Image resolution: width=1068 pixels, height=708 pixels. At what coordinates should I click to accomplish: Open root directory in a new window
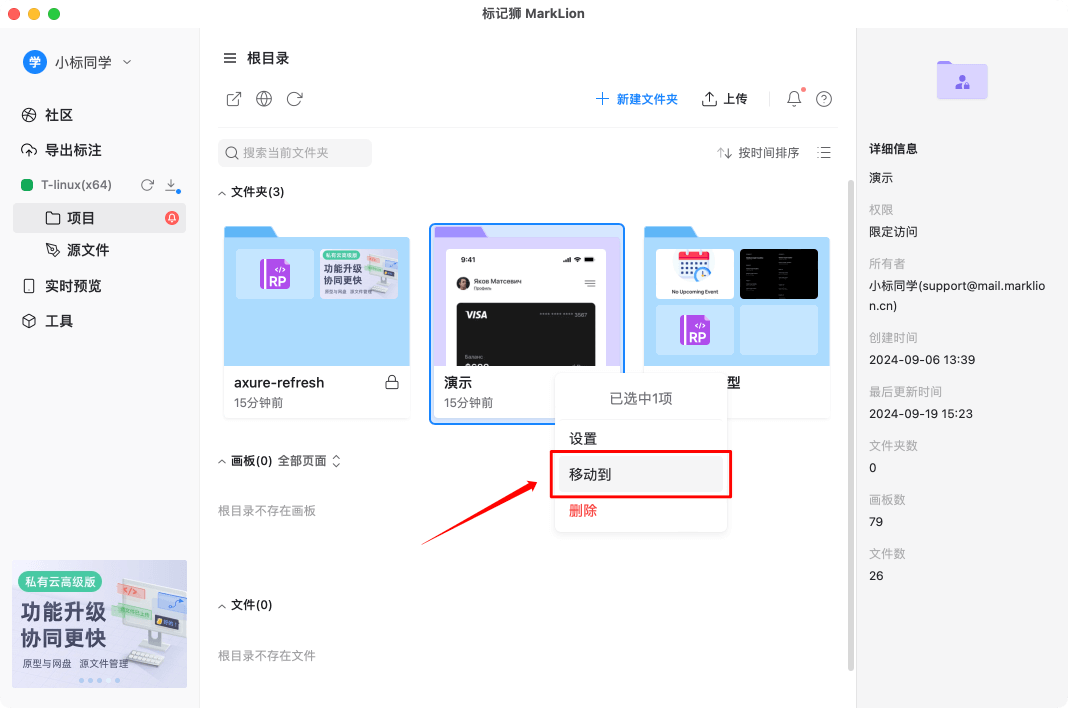click(x=233, y=99)
